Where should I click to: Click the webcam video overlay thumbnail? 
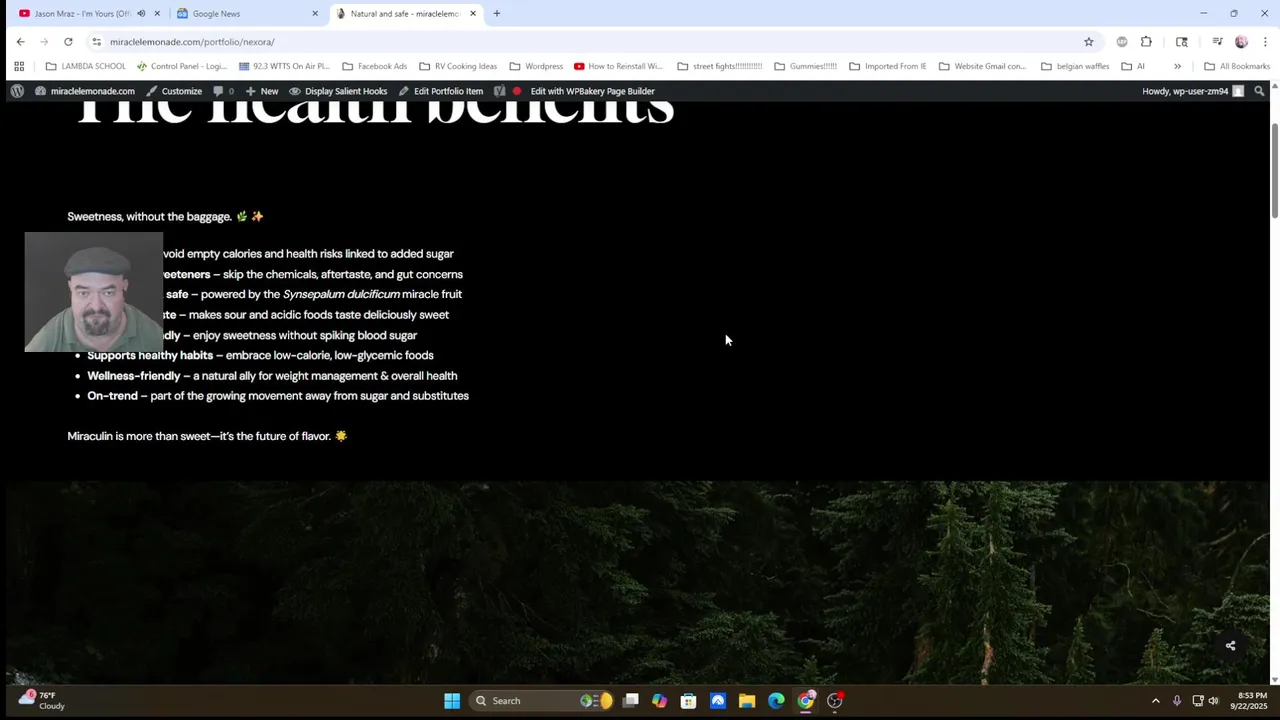[x=94, y=292]
